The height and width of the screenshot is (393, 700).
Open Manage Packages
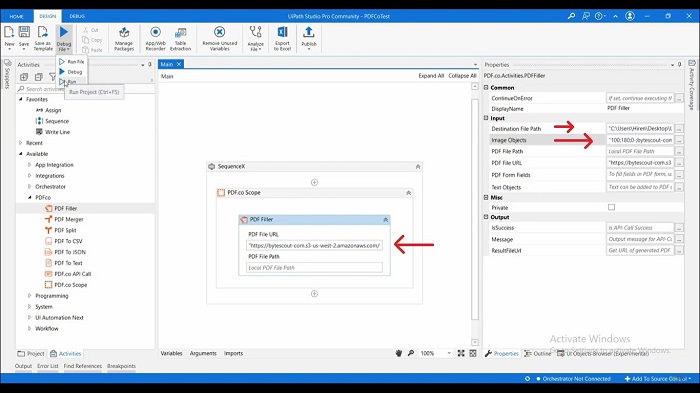(x=124, y=38)
